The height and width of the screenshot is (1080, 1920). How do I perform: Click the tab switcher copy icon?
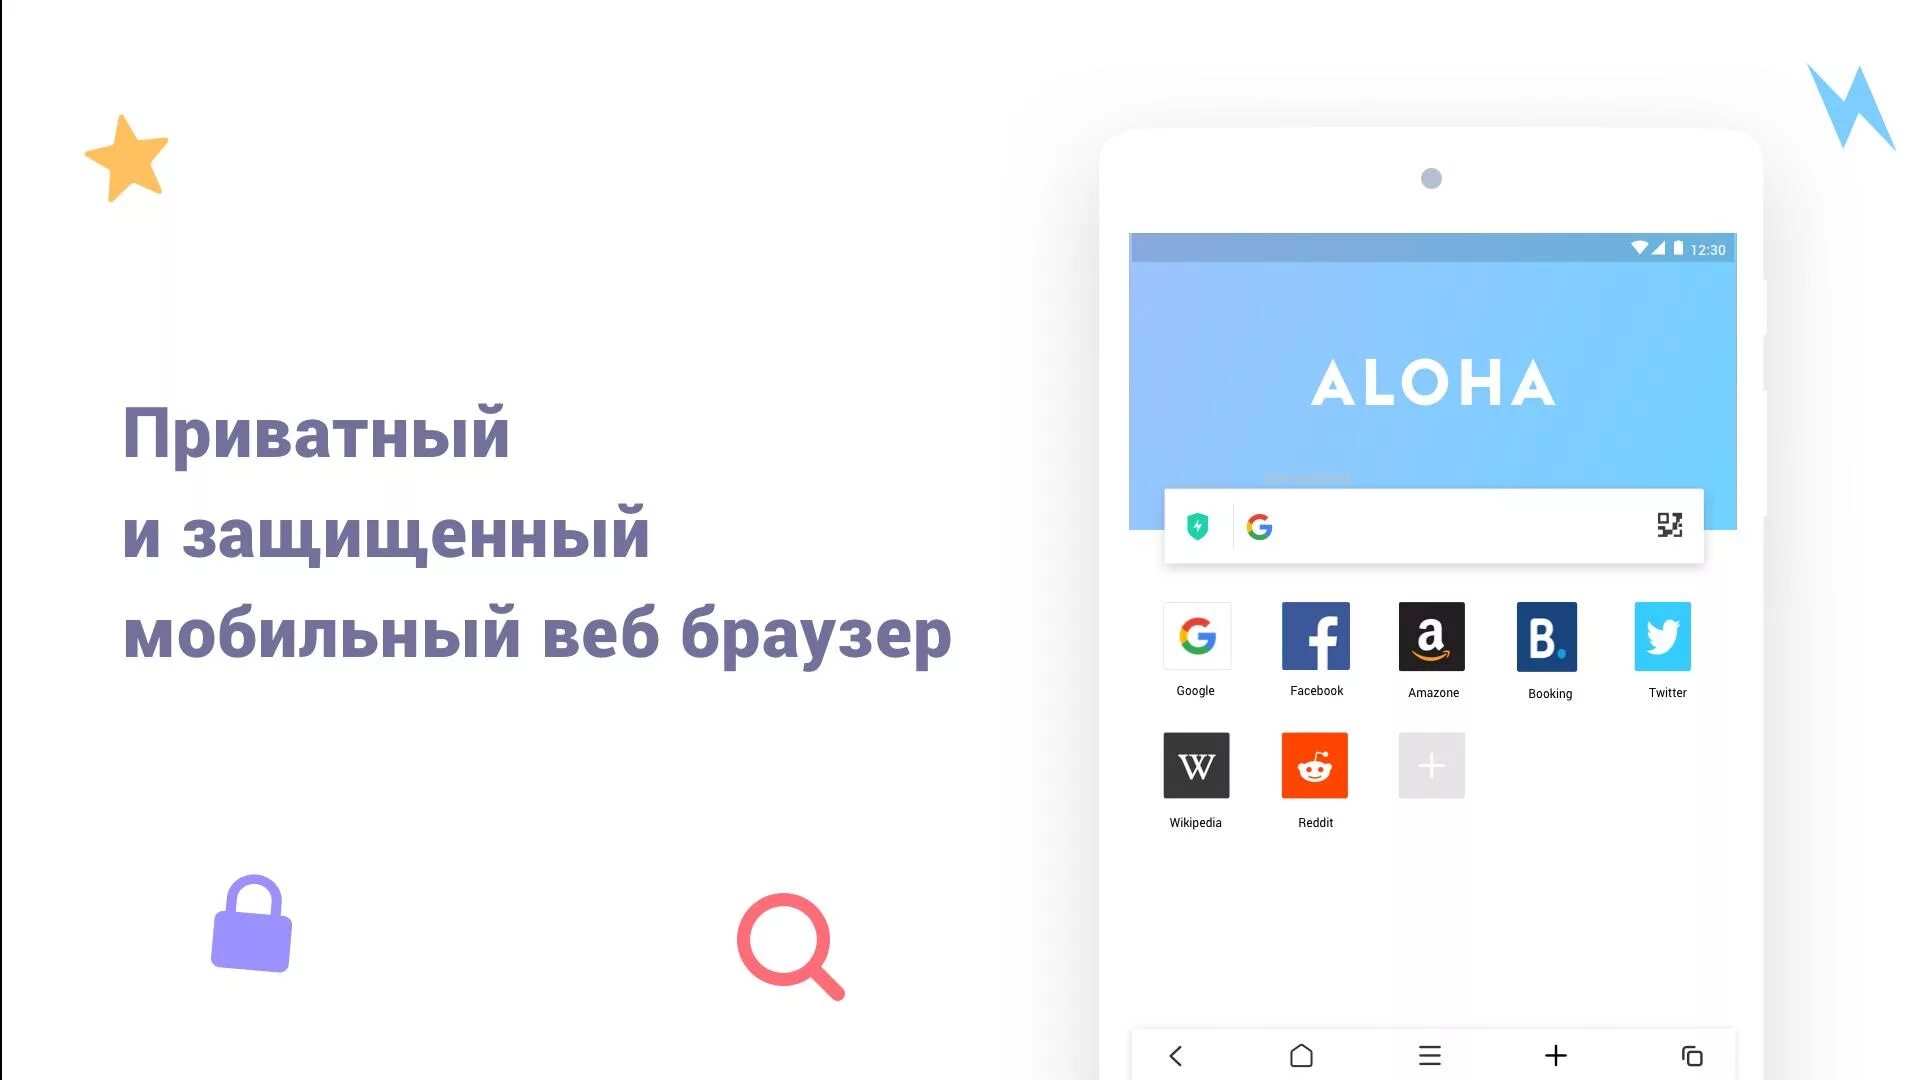tap(1689, 1054)
